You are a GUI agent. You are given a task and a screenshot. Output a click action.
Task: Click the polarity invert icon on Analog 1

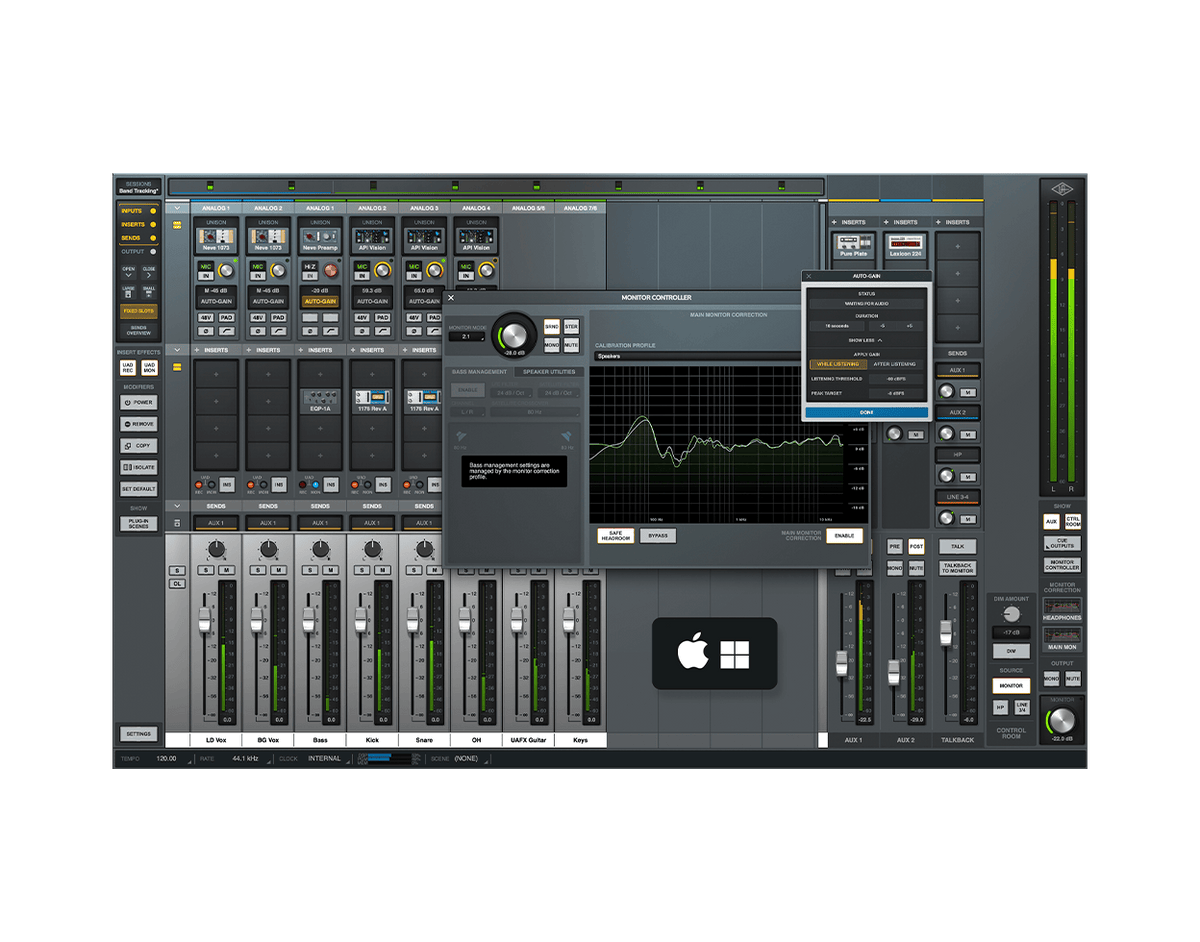pos(206,331)
